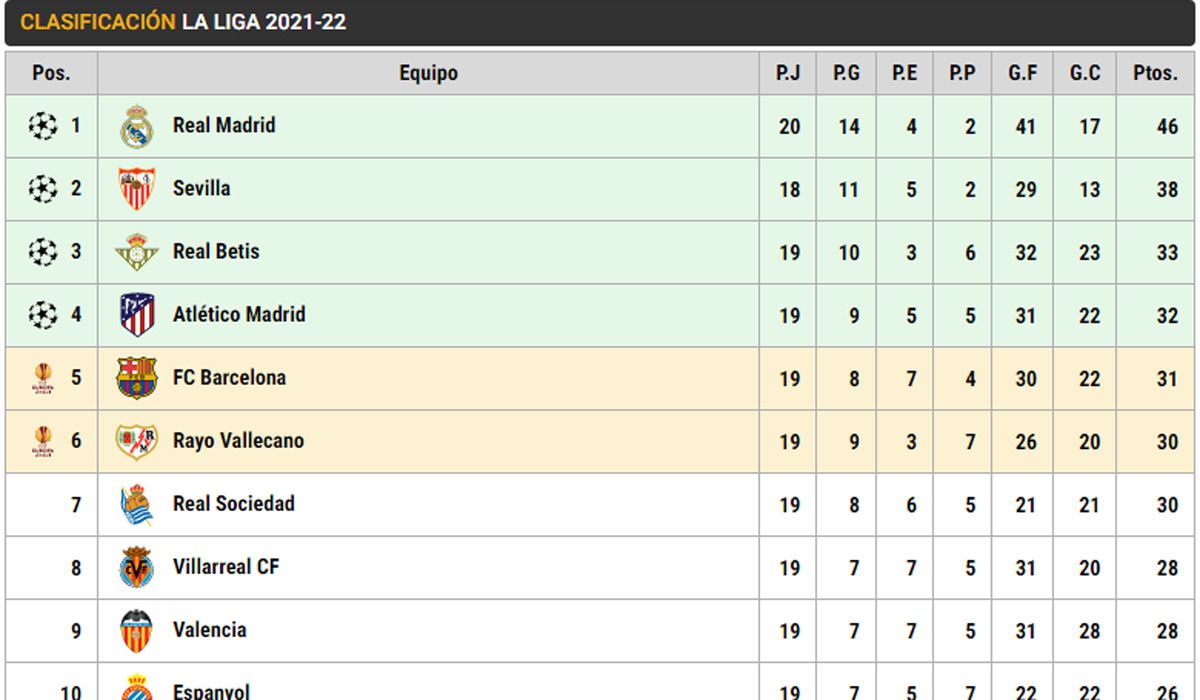Click the Valencia club crest
This screenshot has width=1200, height=700.
point(137,631)
